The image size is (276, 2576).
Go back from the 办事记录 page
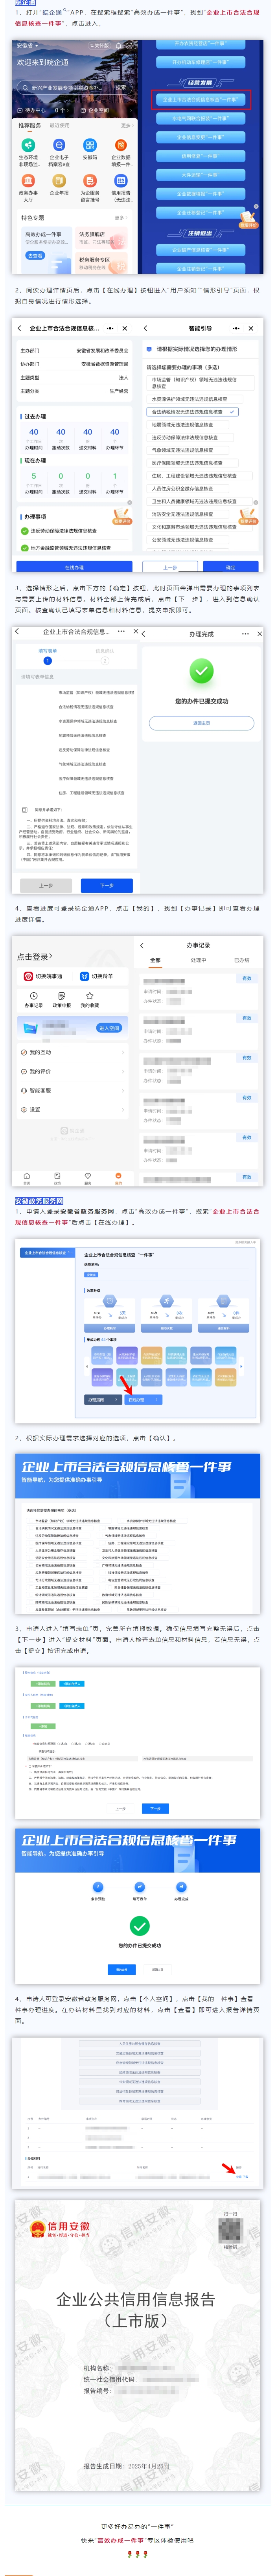[142, 945]
